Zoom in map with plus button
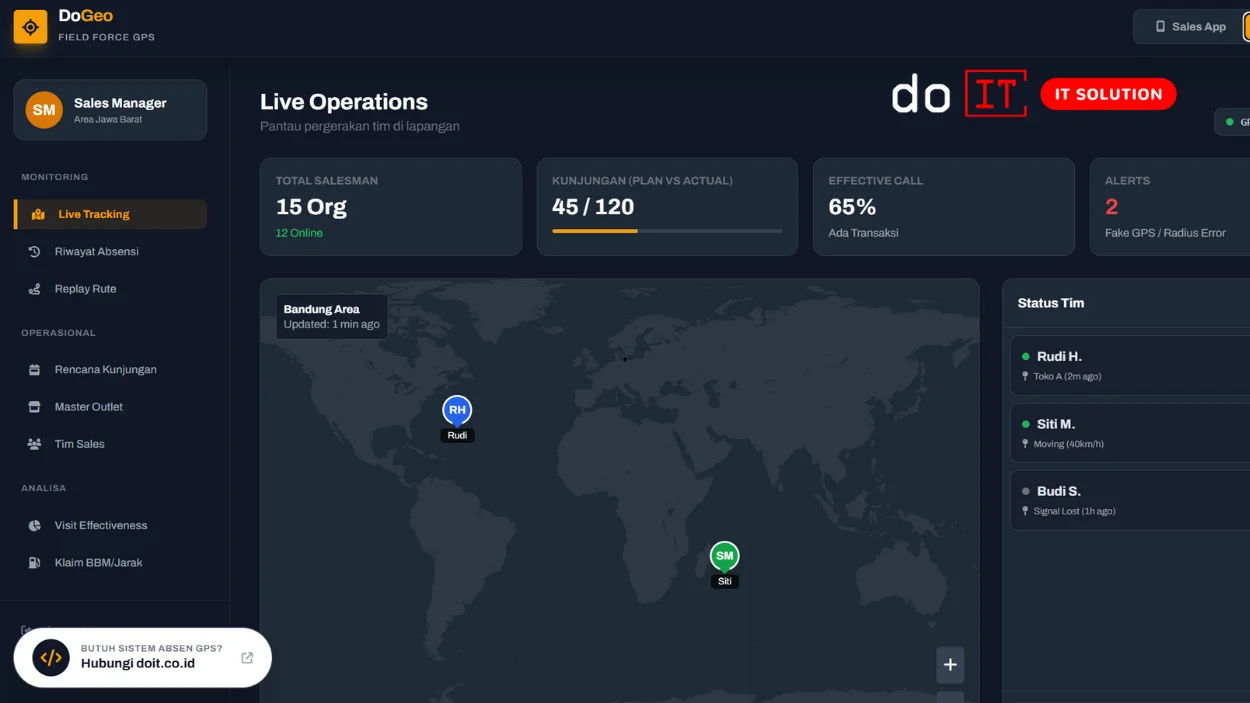This screenshot has width=1250, height=703. pos(950,665)
